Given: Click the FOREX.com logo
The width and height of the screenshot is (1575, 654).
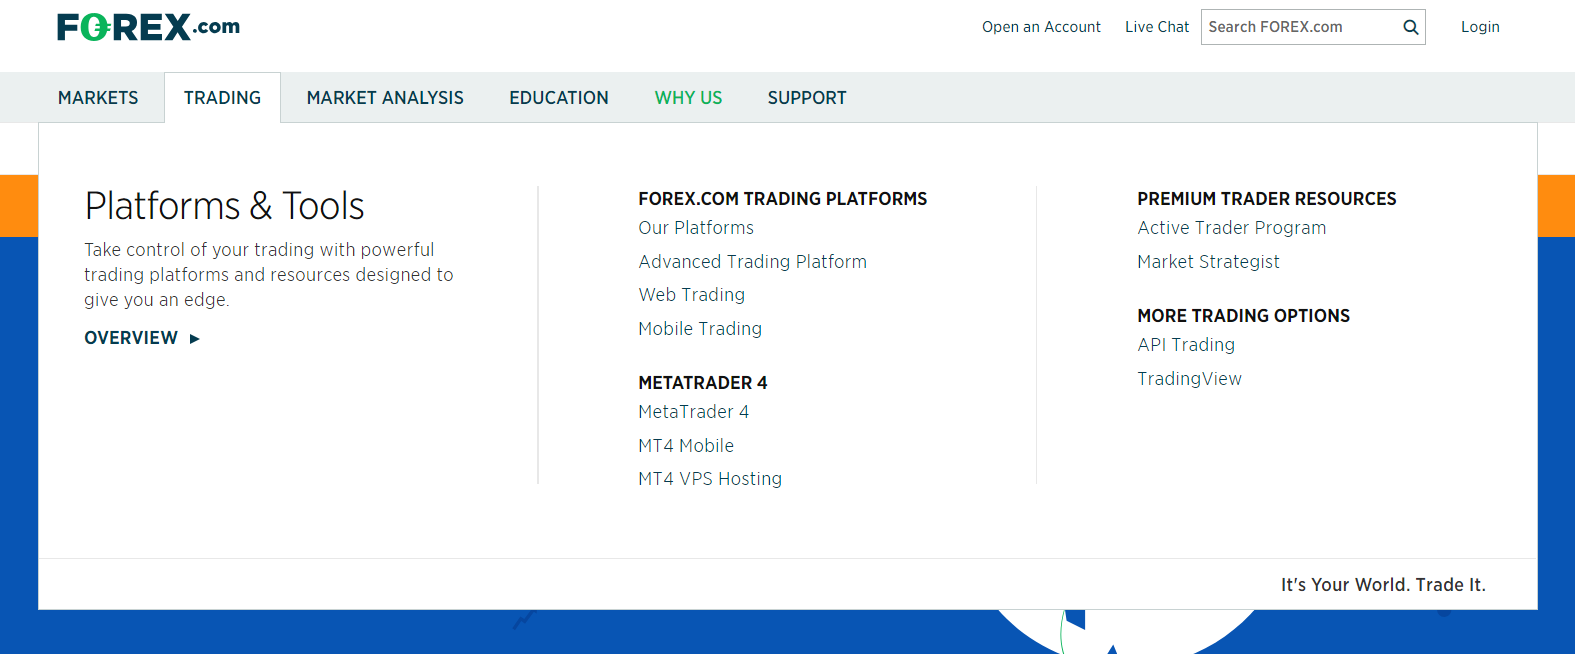Looking at the screenshot, I should pos(148,27).
